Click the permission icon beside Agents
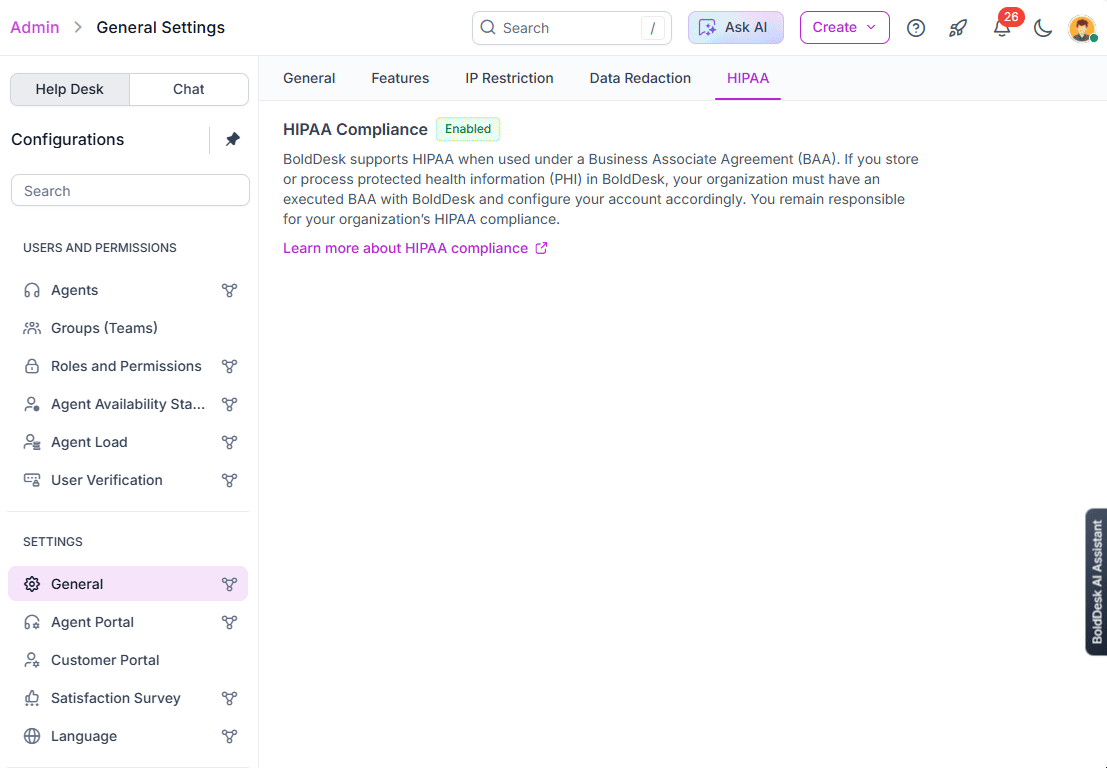 point(229,290)
